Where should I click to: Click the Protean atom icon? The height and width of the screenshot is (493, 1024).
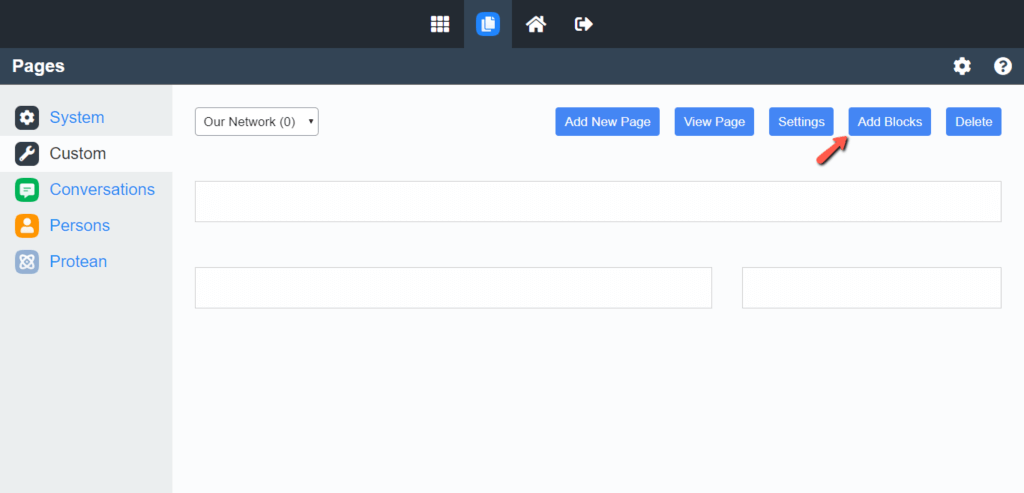(27, 262)
